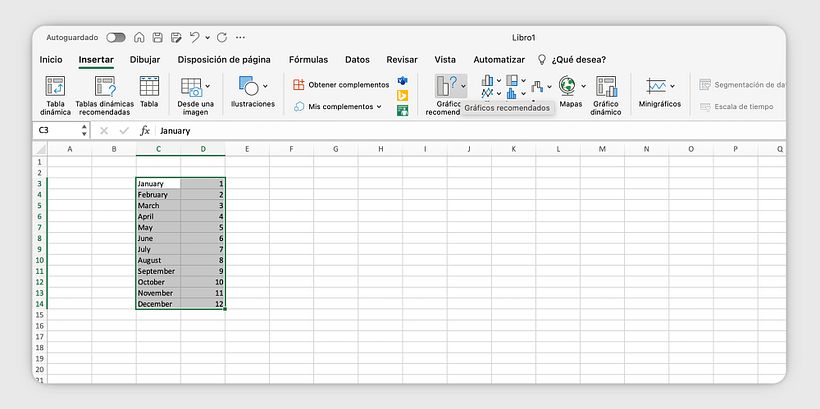Image resolution: width=820 pixels, height=409 pixels.
Task: Click the save-as pencil disk icon
Action: 176,38
